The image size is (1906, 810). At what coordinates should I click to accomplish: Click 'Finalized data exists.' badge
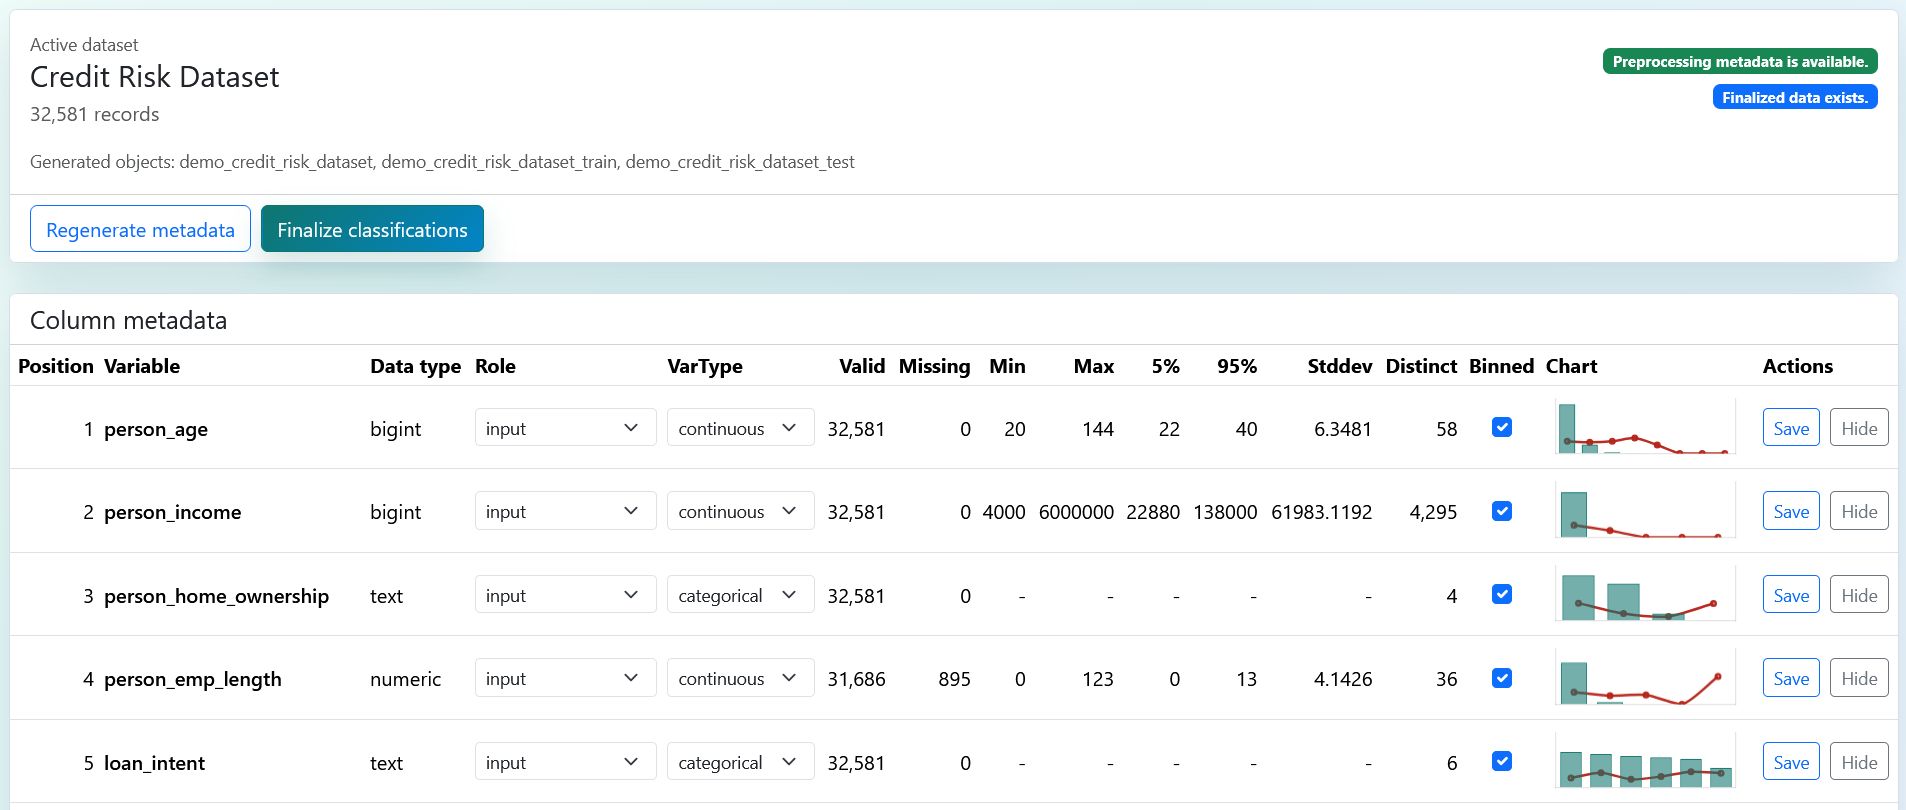click(1795, 97)
